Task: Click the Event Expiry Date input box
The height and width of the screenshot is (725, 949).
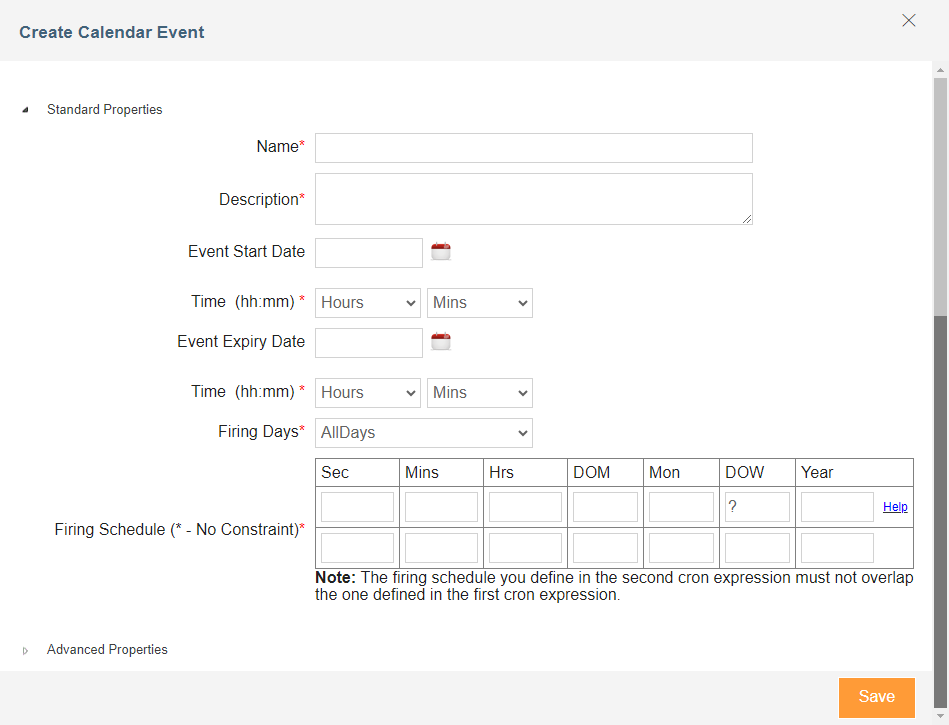Action: (369, 343)
